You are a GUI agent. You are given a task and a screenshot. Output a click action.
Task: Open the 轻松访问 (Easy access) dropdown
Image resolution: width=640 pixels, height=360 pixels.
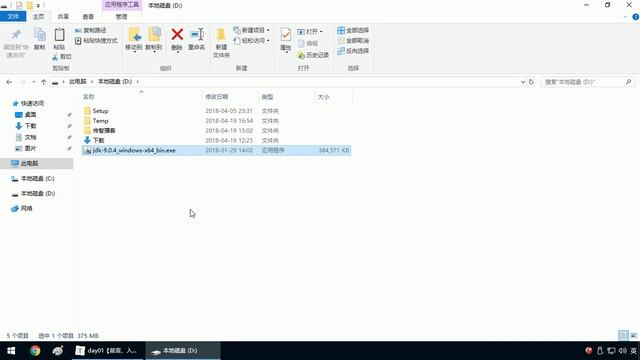268,40
